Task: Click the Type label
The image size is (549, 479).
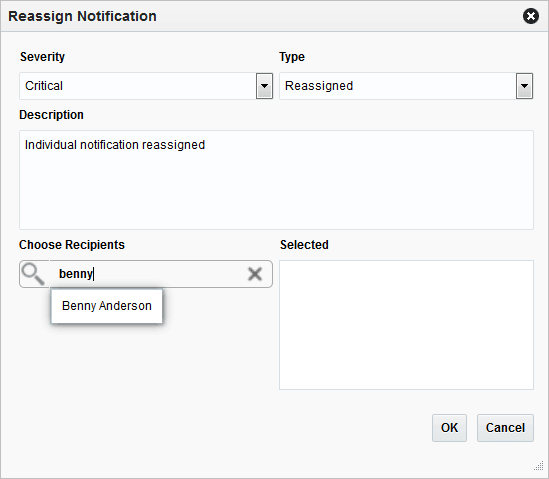Action: pos(292,57)
